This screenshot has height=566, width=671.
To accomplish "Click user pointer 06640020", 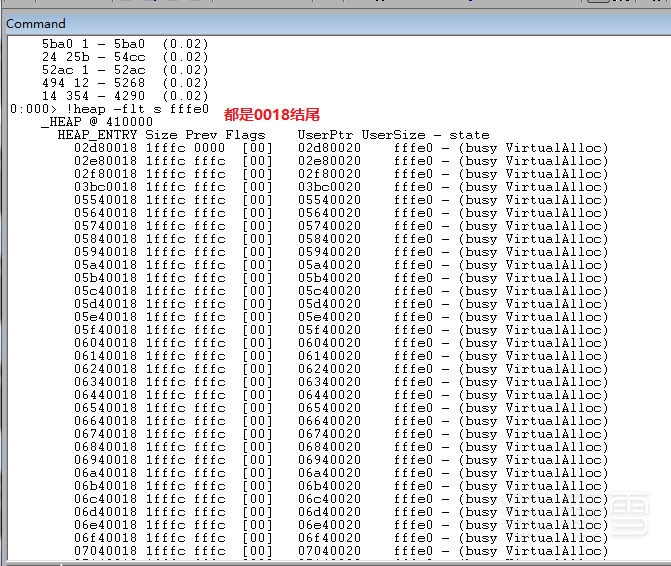I will click(x=330, y=421).
